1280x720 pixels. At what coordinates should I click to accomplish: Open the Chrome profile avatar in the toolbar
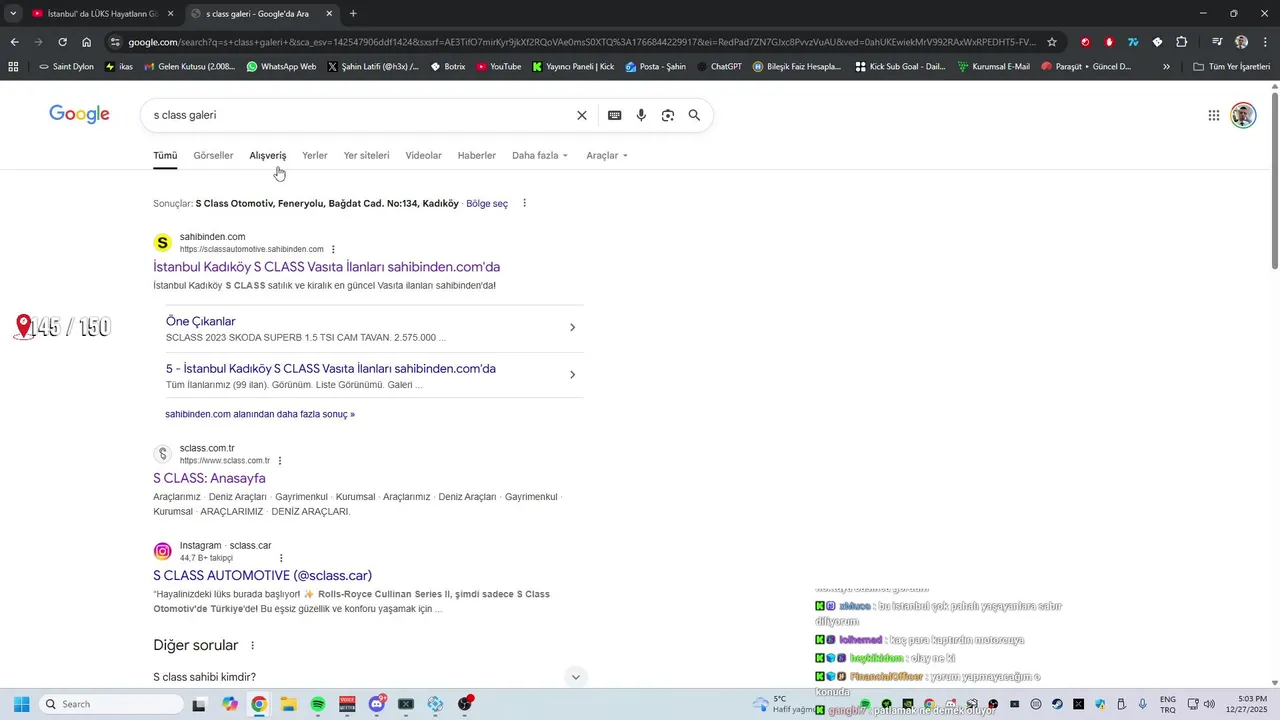1241,42
